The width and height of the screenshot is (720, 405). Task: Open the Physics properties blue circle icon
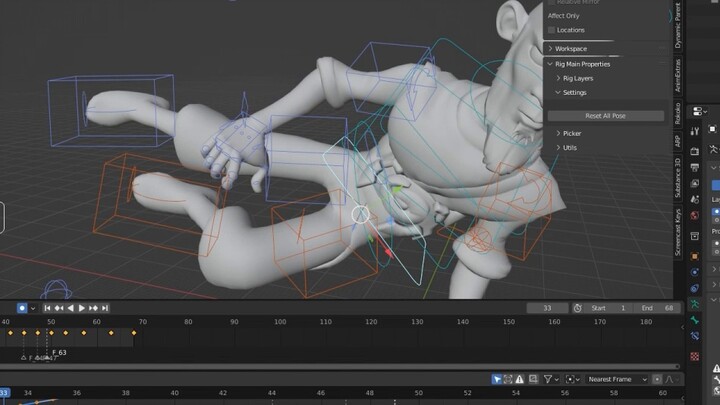coord(695,272)
